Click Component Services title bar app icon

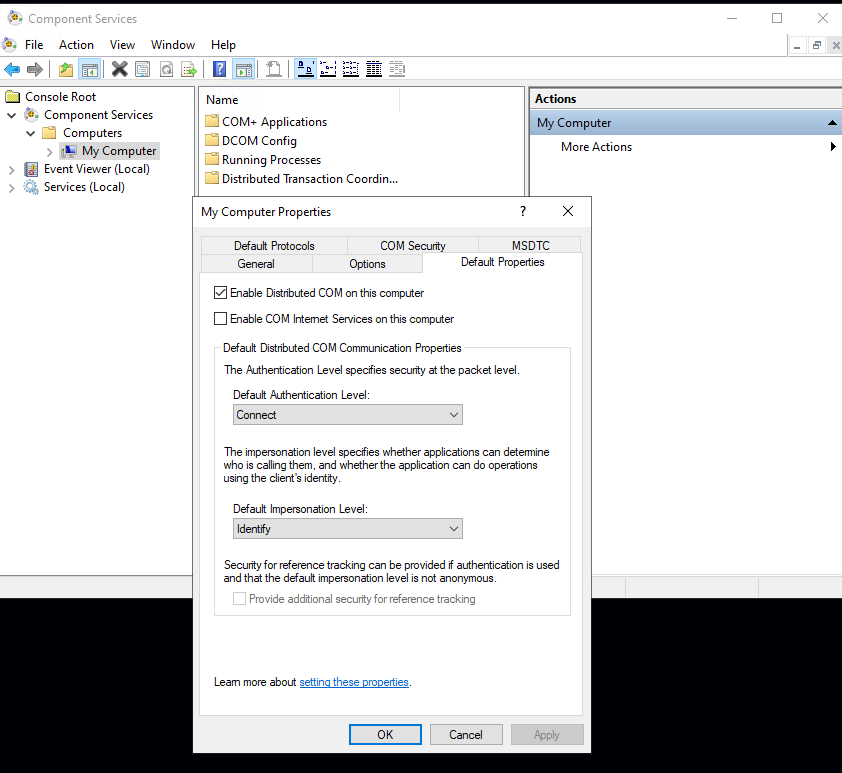(x=14, y=18)
